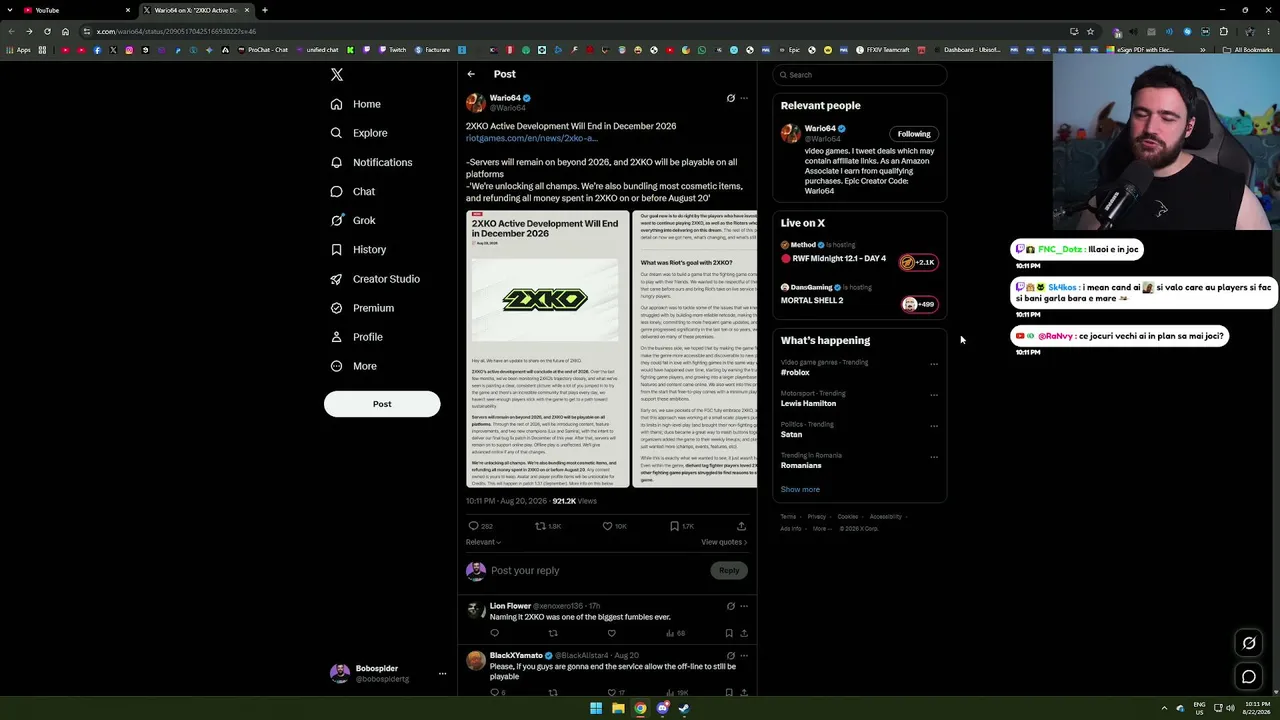The image size is (1280, 720).
Task: Open the riotgames.com news link
Action: click(x=531, y=138)
